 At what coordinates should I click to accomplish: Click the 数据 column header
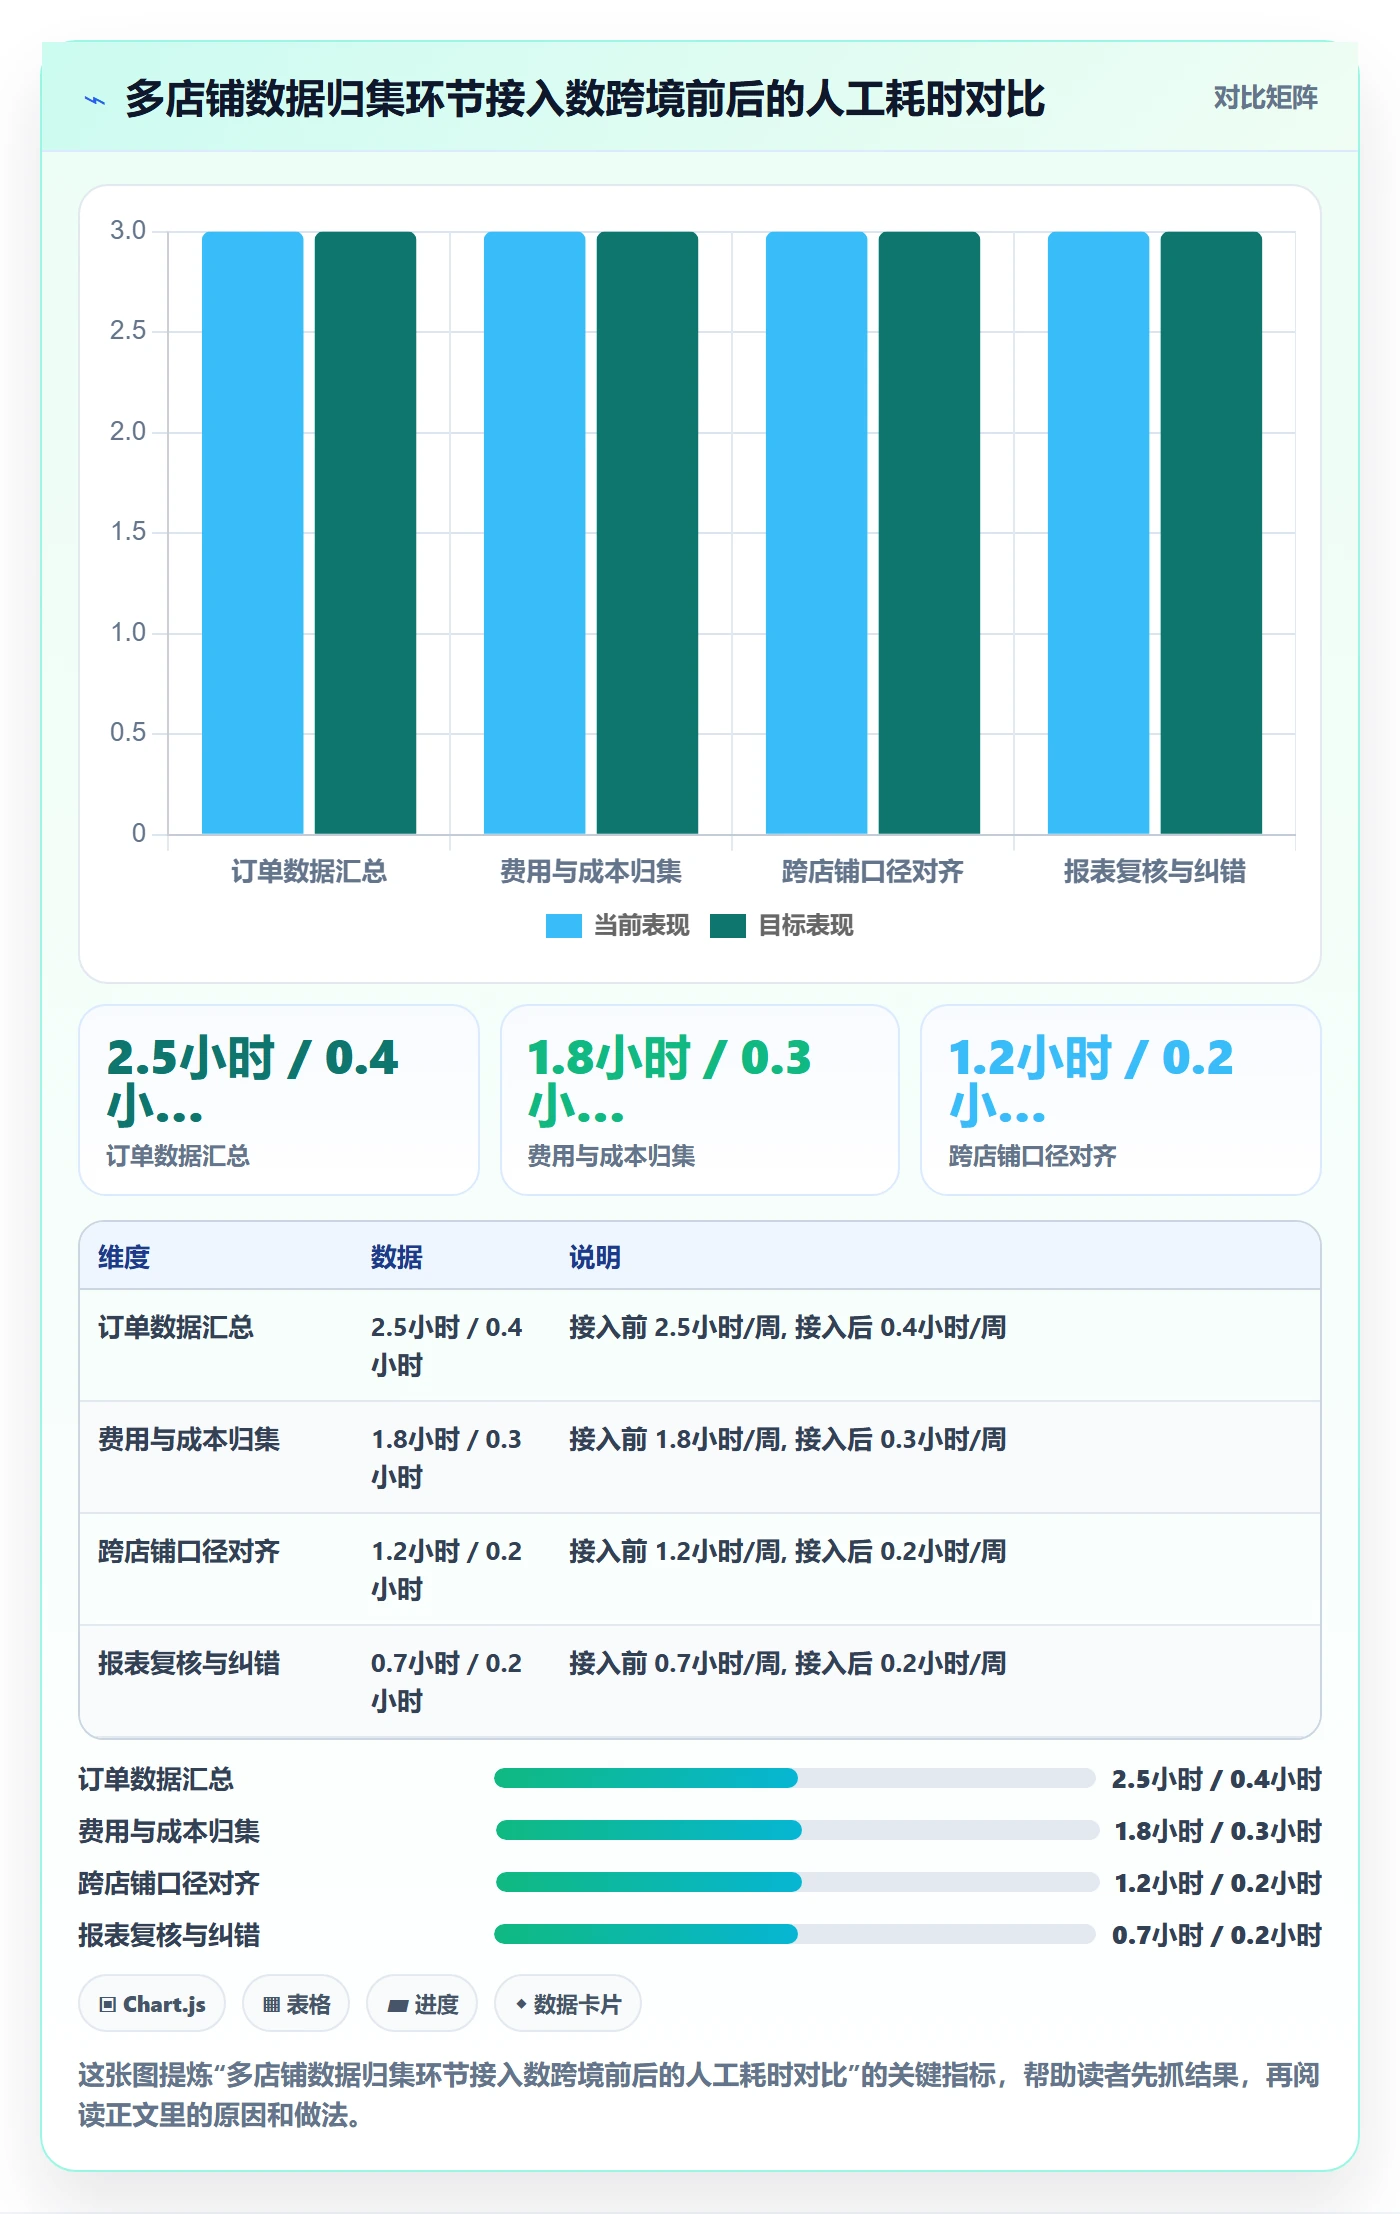(x=397, y=1257)
